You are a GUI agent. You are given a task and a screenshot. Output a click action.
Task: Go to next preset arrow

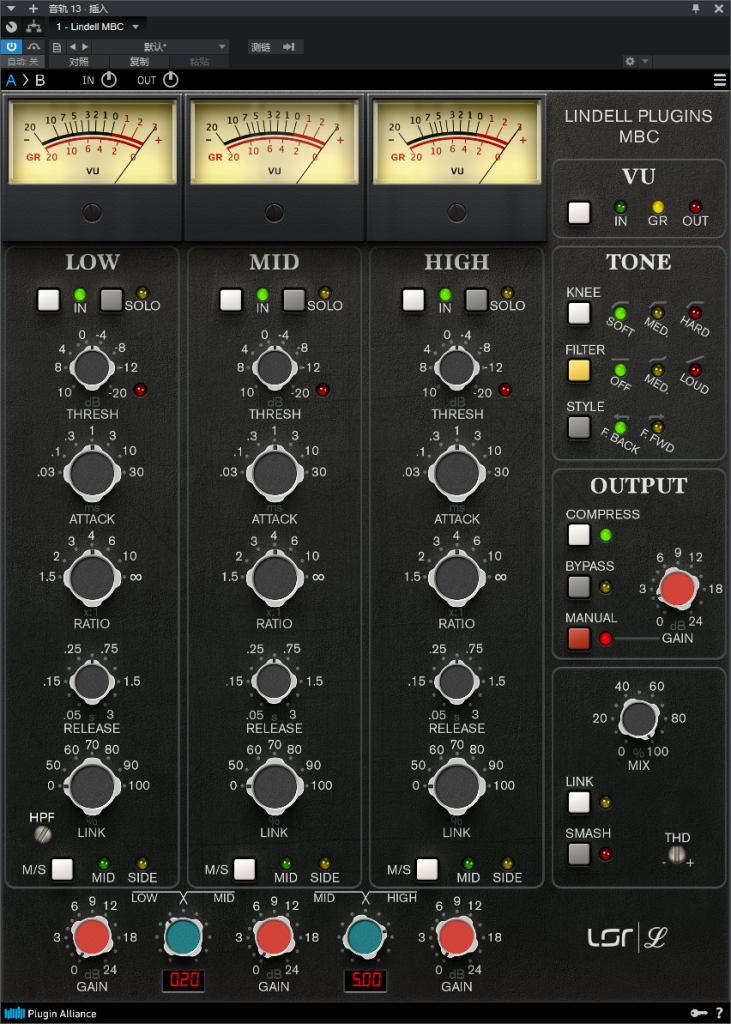(x=85, y=47)
